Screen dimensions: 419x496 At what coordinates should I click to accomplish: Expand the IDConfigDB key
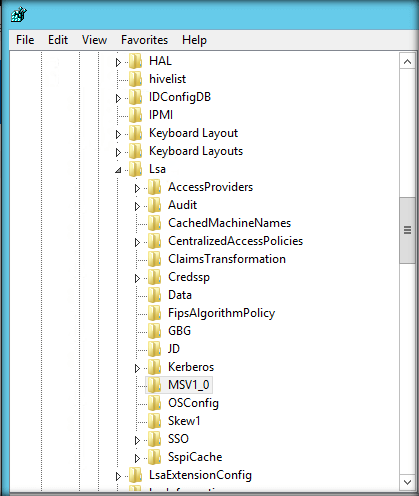(x=118, y=98)
